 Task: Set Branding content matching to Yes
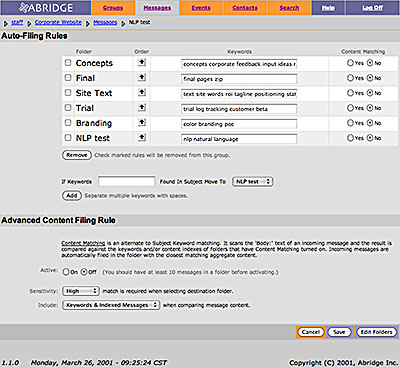tap(350, 123)
